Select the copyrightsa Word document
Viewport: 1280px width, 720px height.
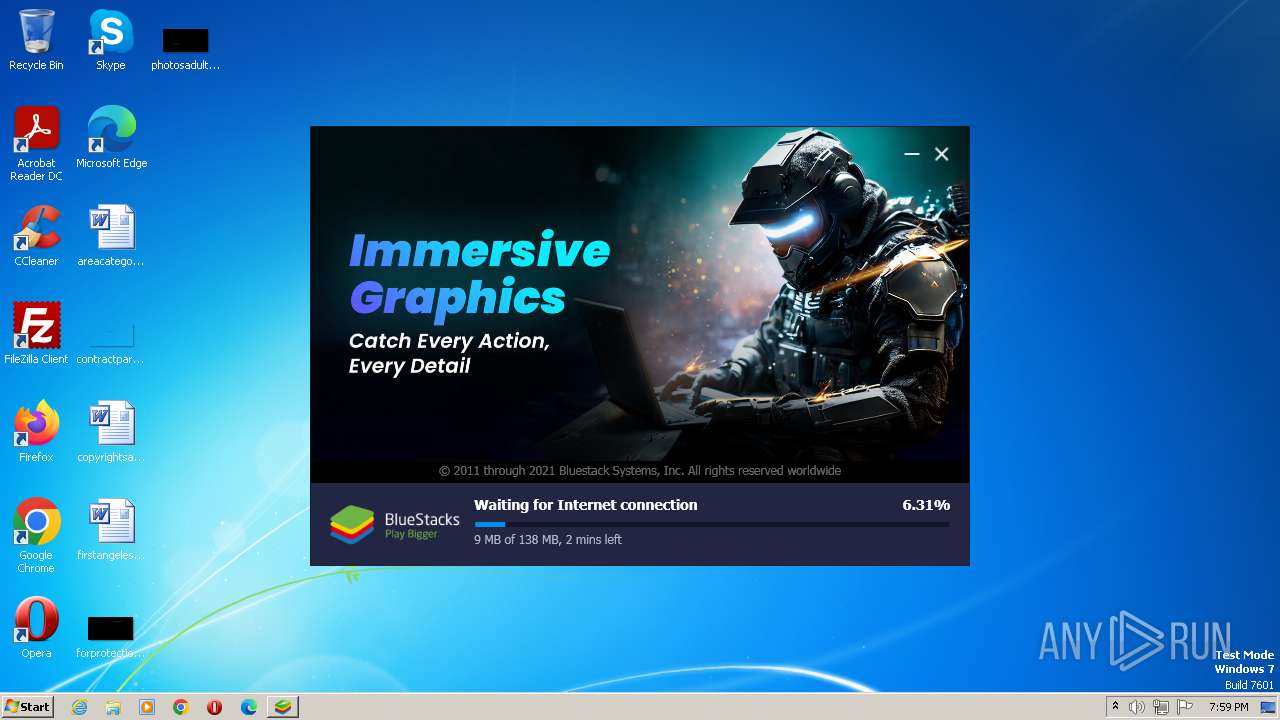(x=111, y=431)
